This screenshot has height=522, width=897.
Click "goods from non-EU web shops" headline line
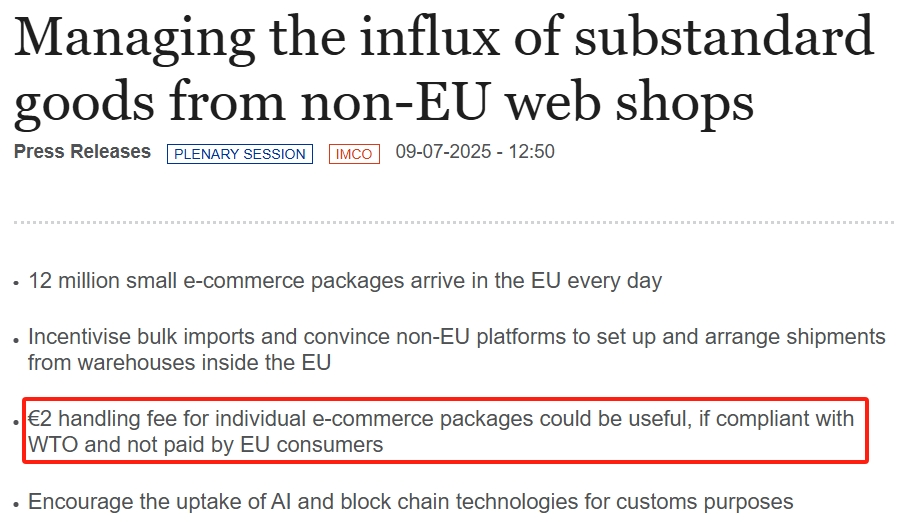coord(383,102)
